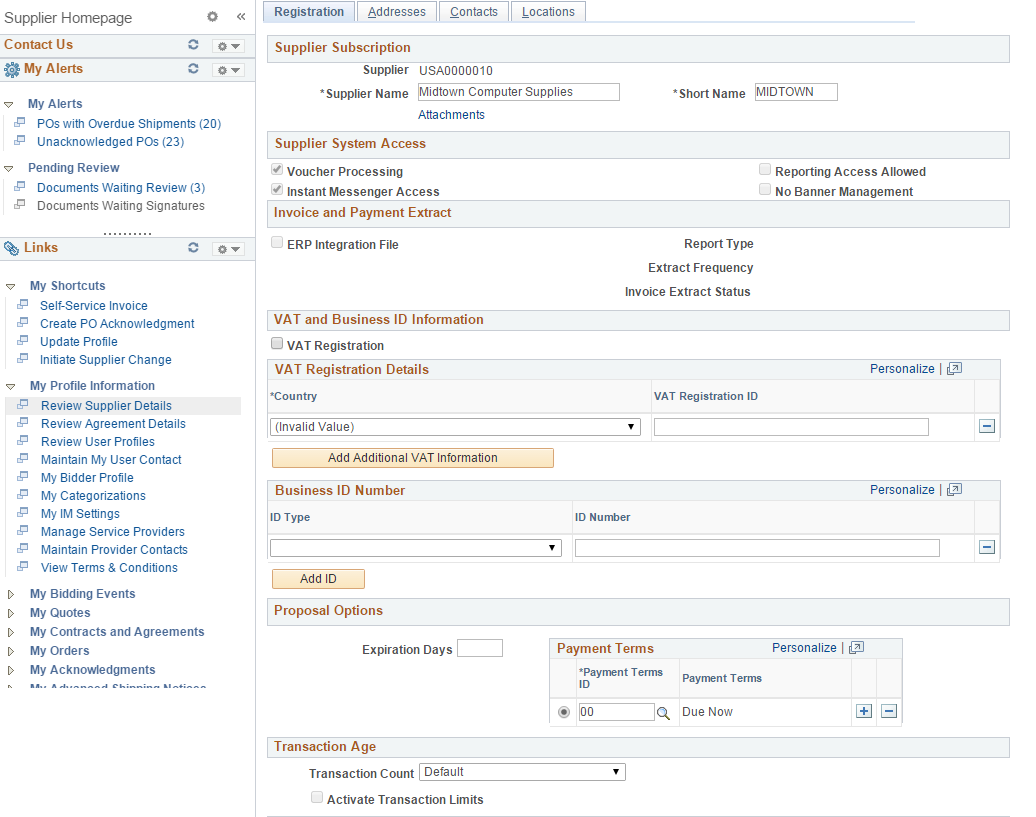The width and height of the screenshot is (1036, 817).
Task: Toggle Instant Messenger Access checkbox
Action: pyautogui.click(x=277, y=190)
